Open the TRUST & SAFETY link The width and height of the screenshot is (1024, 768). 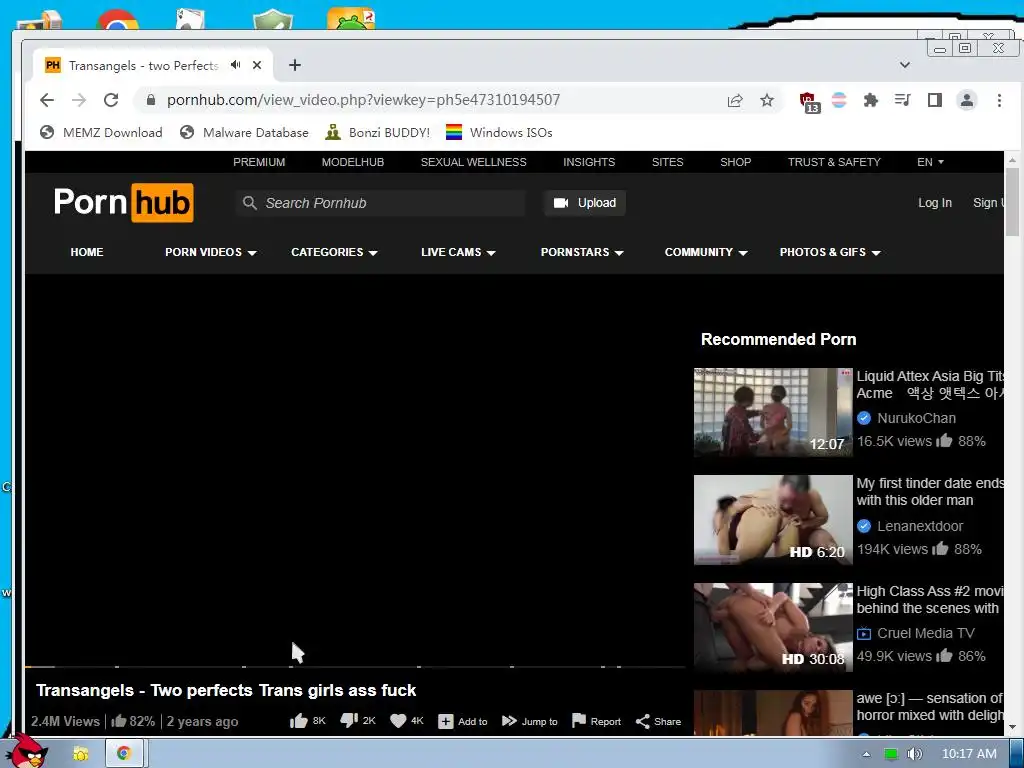click(x=834, y=162)
